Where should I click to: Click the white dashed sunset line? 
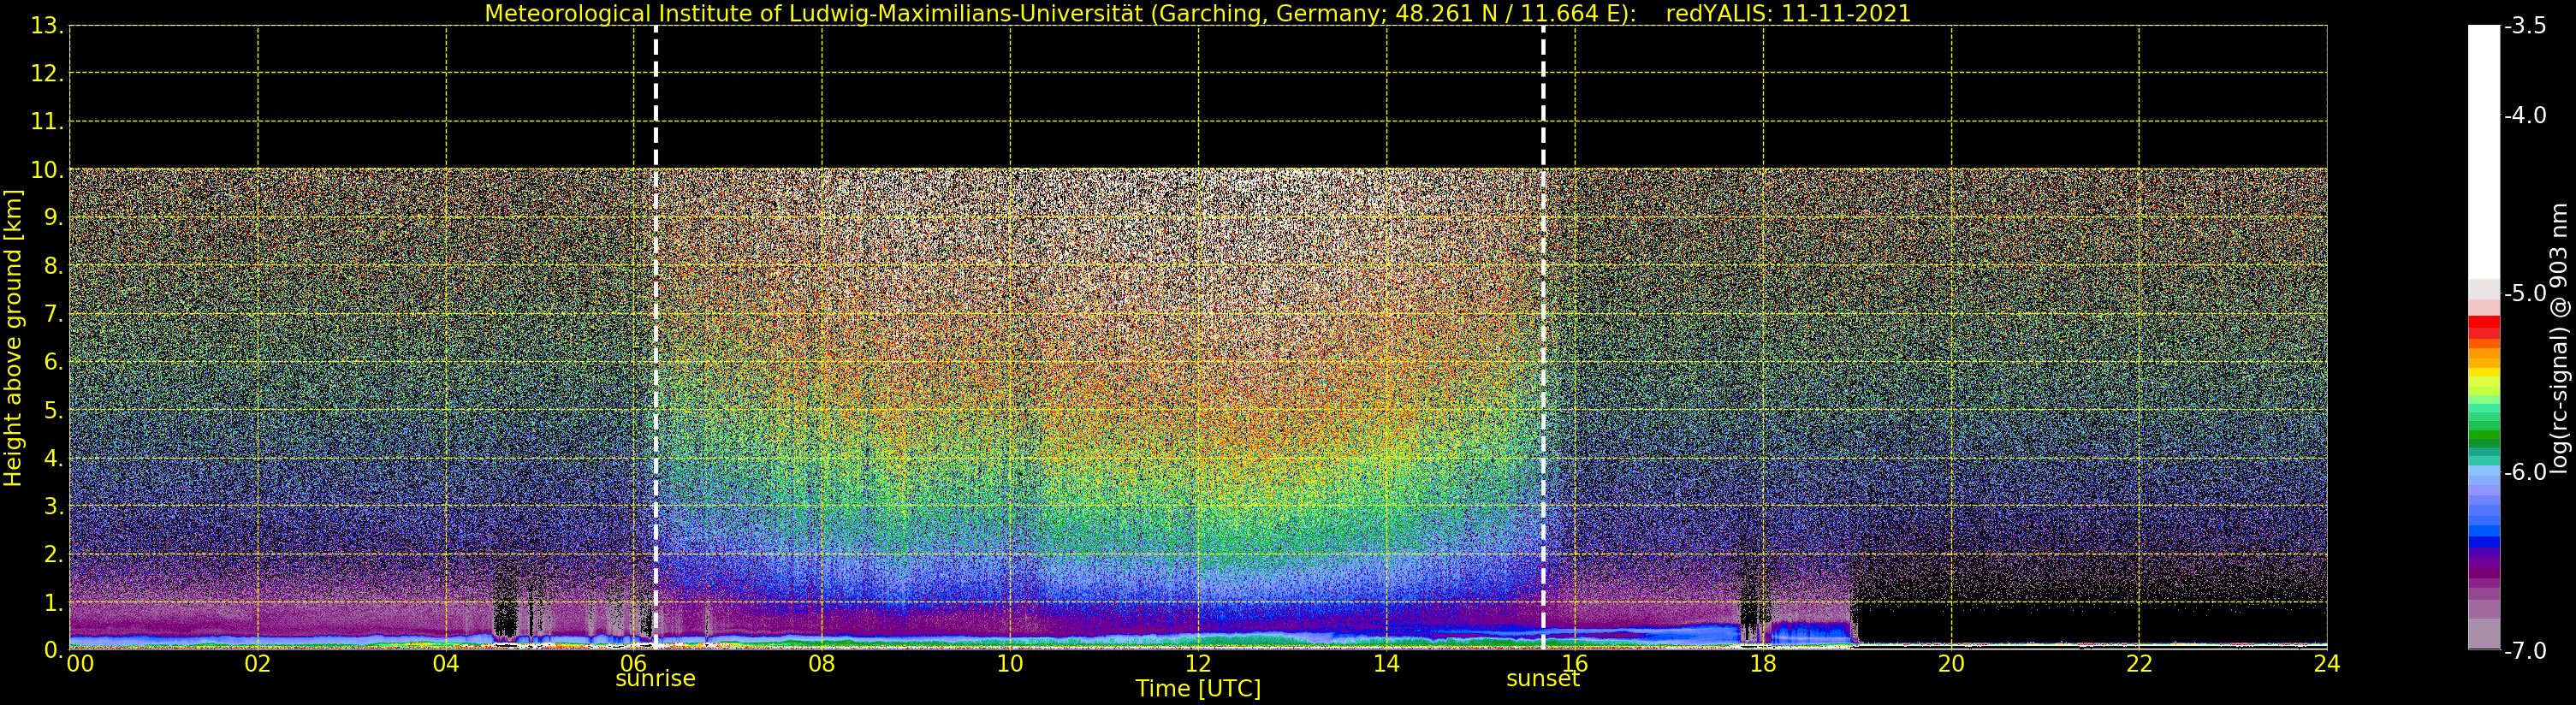(x=1543, y=330)
